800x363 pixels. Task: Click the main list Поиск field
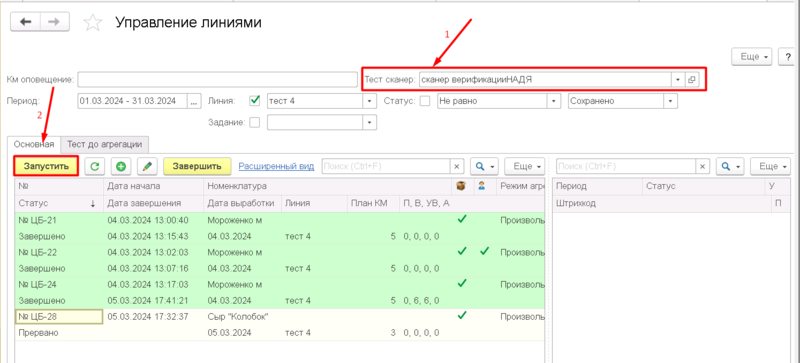(x=386, y=166)
